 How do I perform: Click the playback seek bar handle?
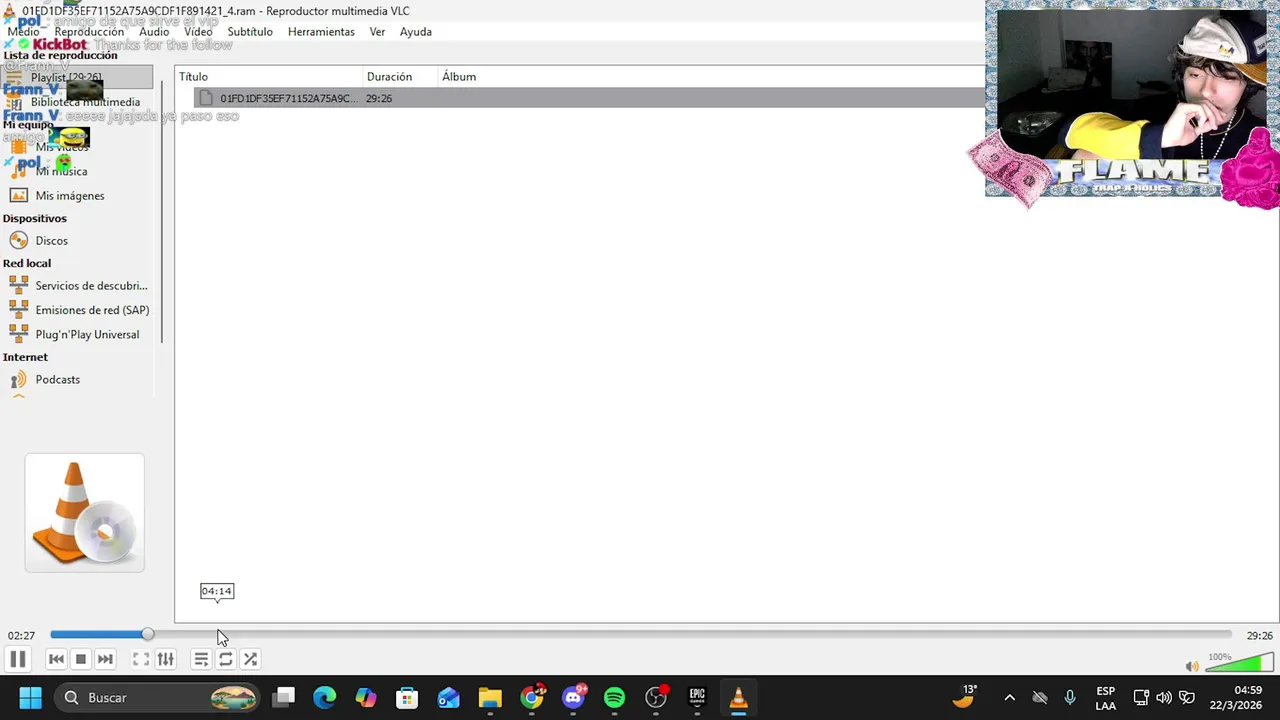point(148,634)
